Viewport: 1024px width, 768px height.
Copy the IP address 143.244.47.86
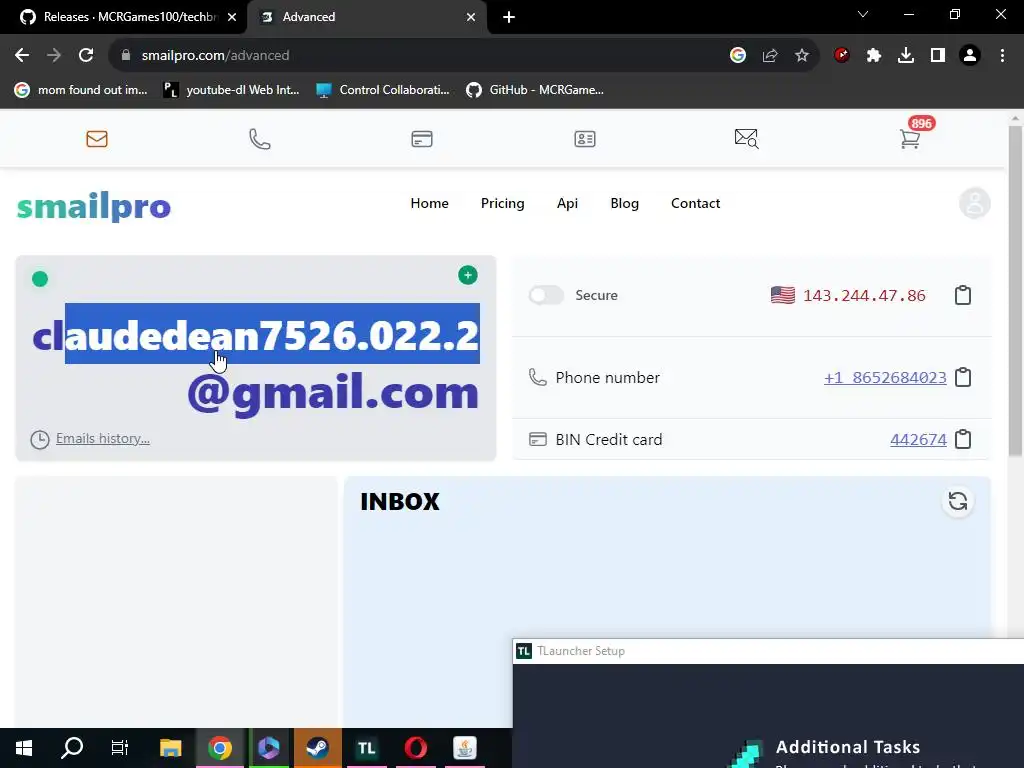pyautogui.click(x=963, y=295)
